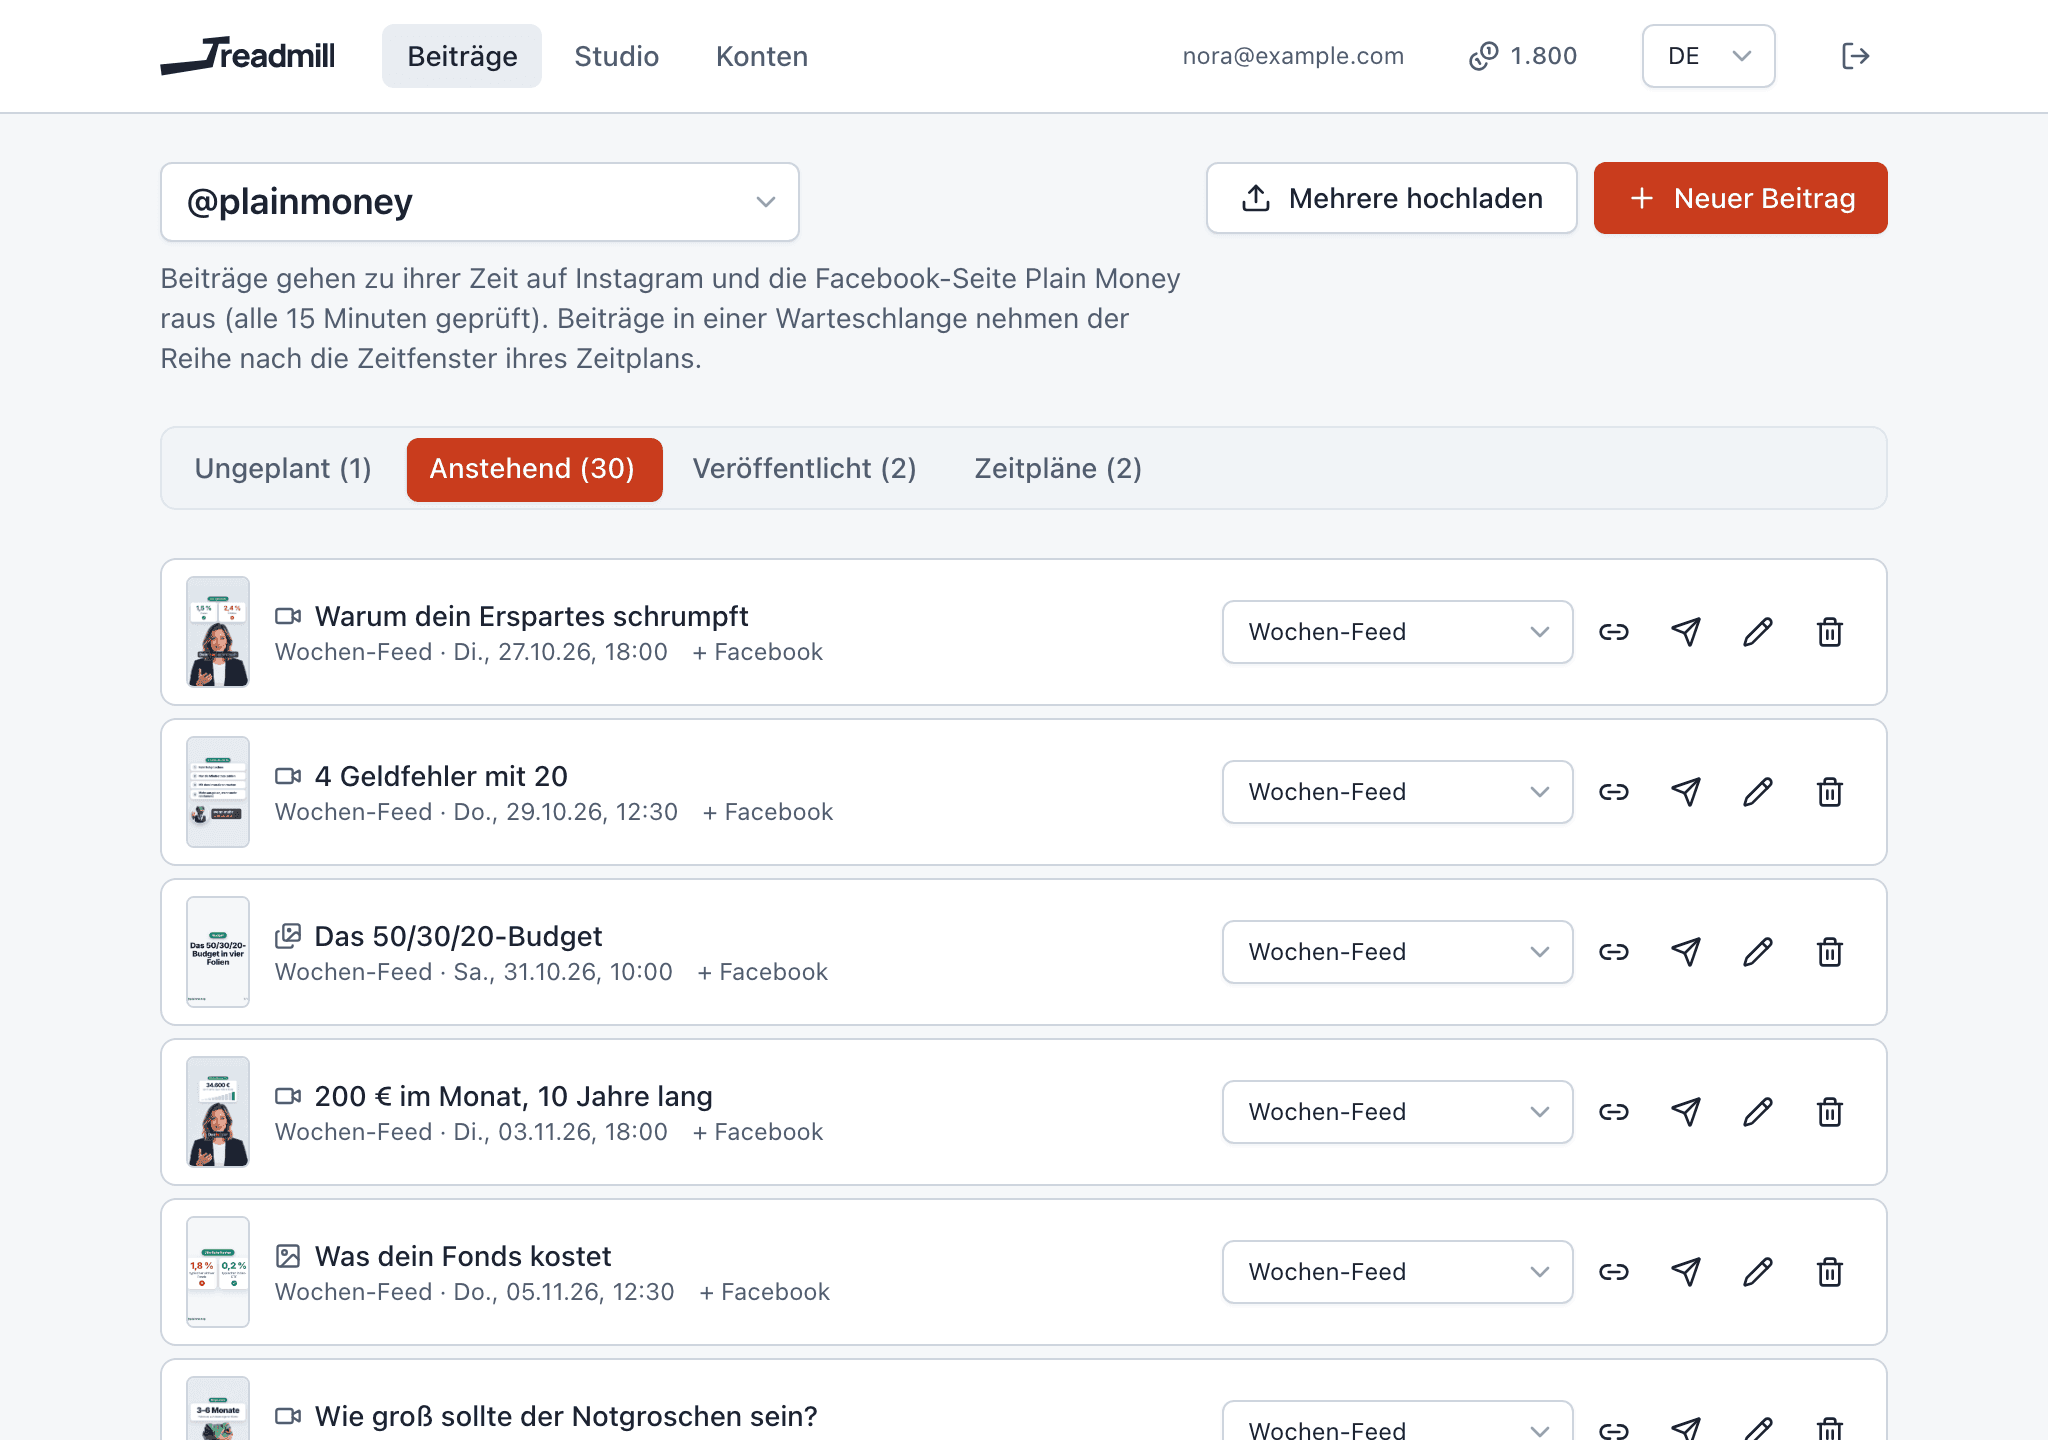This screenshot has height=1440, width=2048.
Task: Send '4 Geldfehler mit 20' immediately
Action: [1686, 792]
